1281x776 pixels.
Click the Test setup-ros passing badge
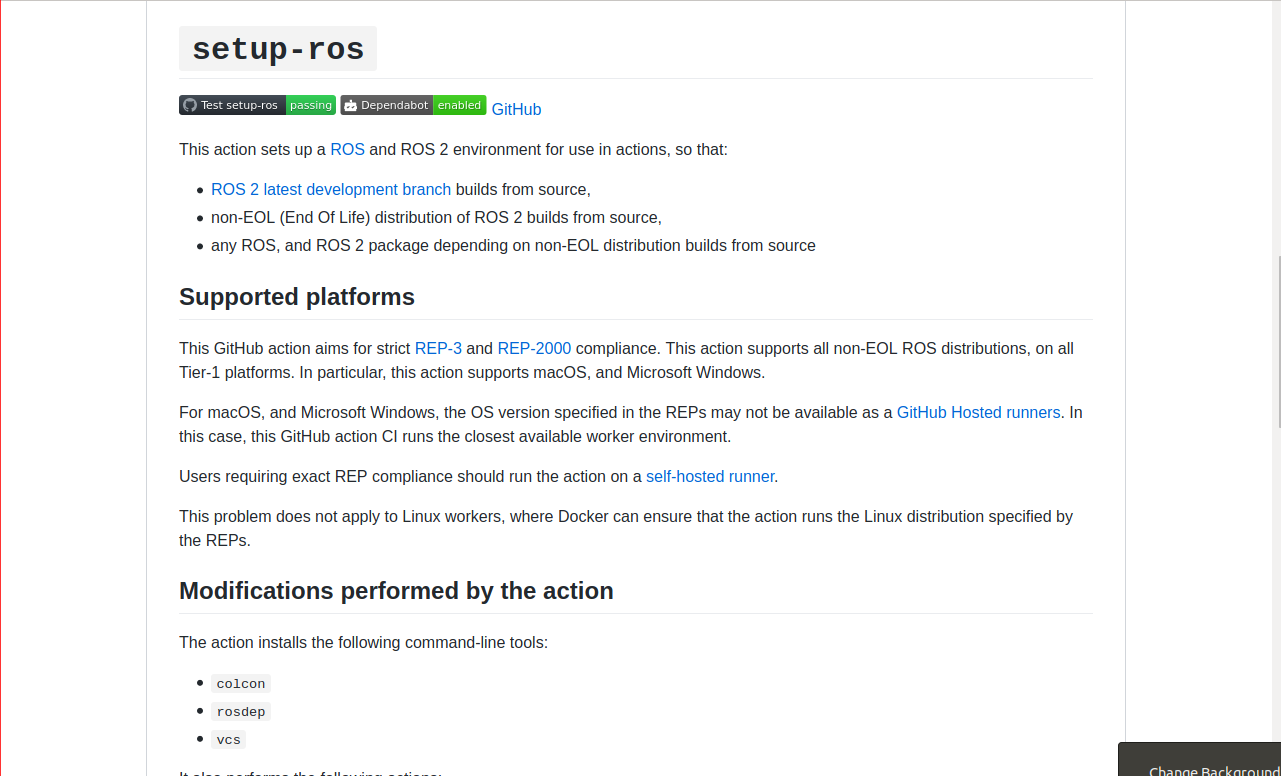pyautogui.click(x=257, y=105)
